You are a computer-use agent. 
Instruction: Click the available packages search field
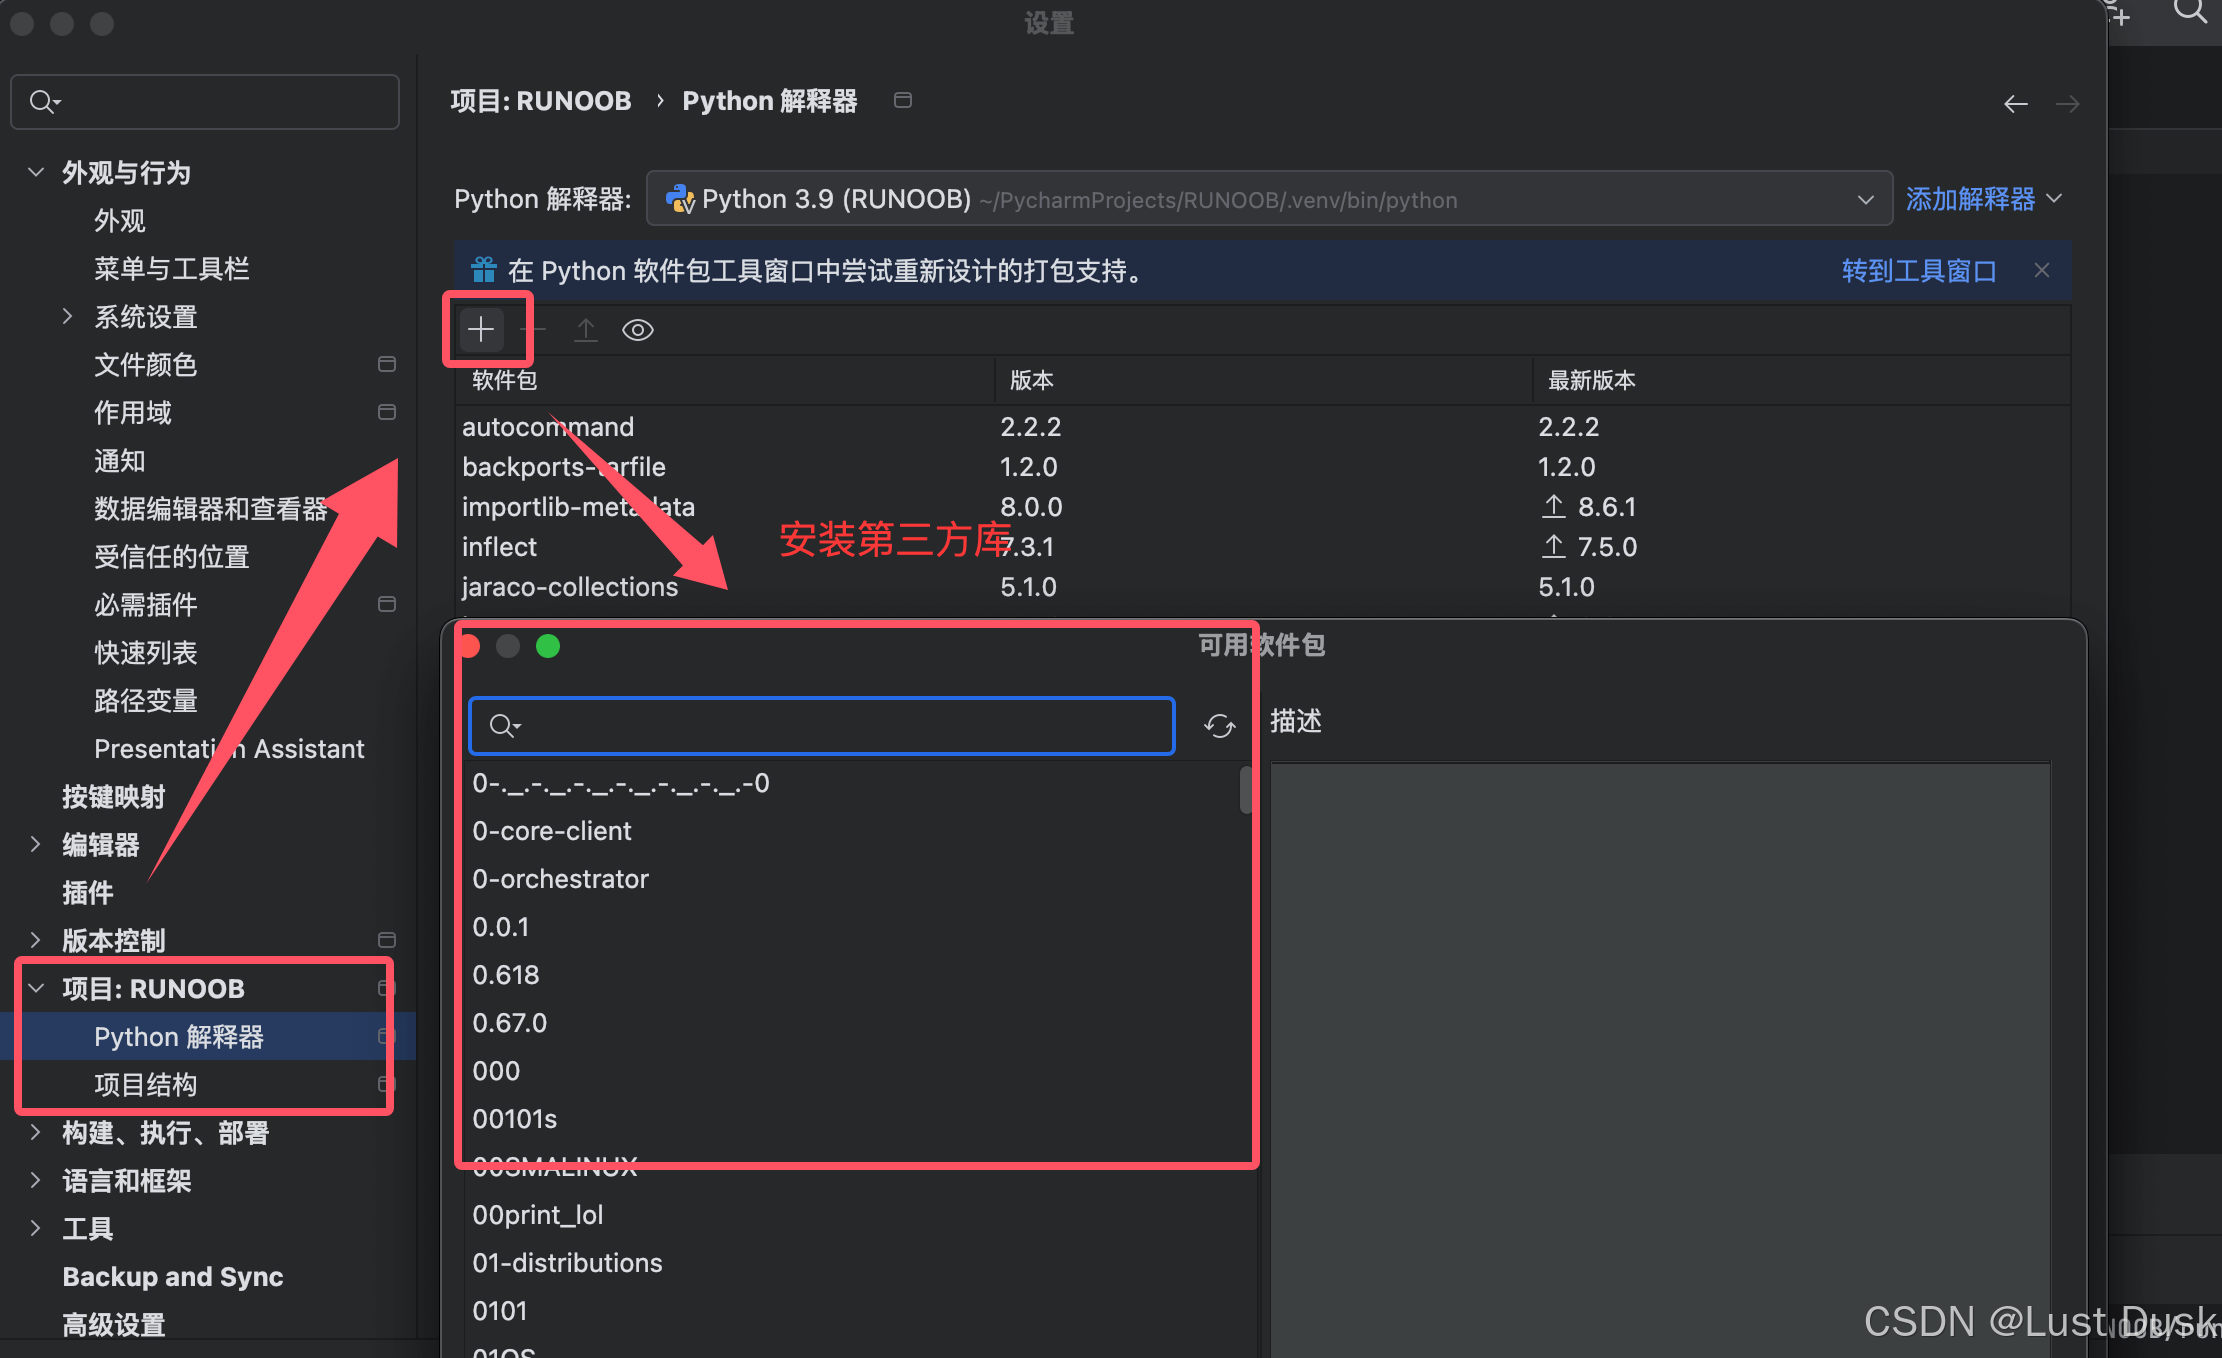coord(822,726)
